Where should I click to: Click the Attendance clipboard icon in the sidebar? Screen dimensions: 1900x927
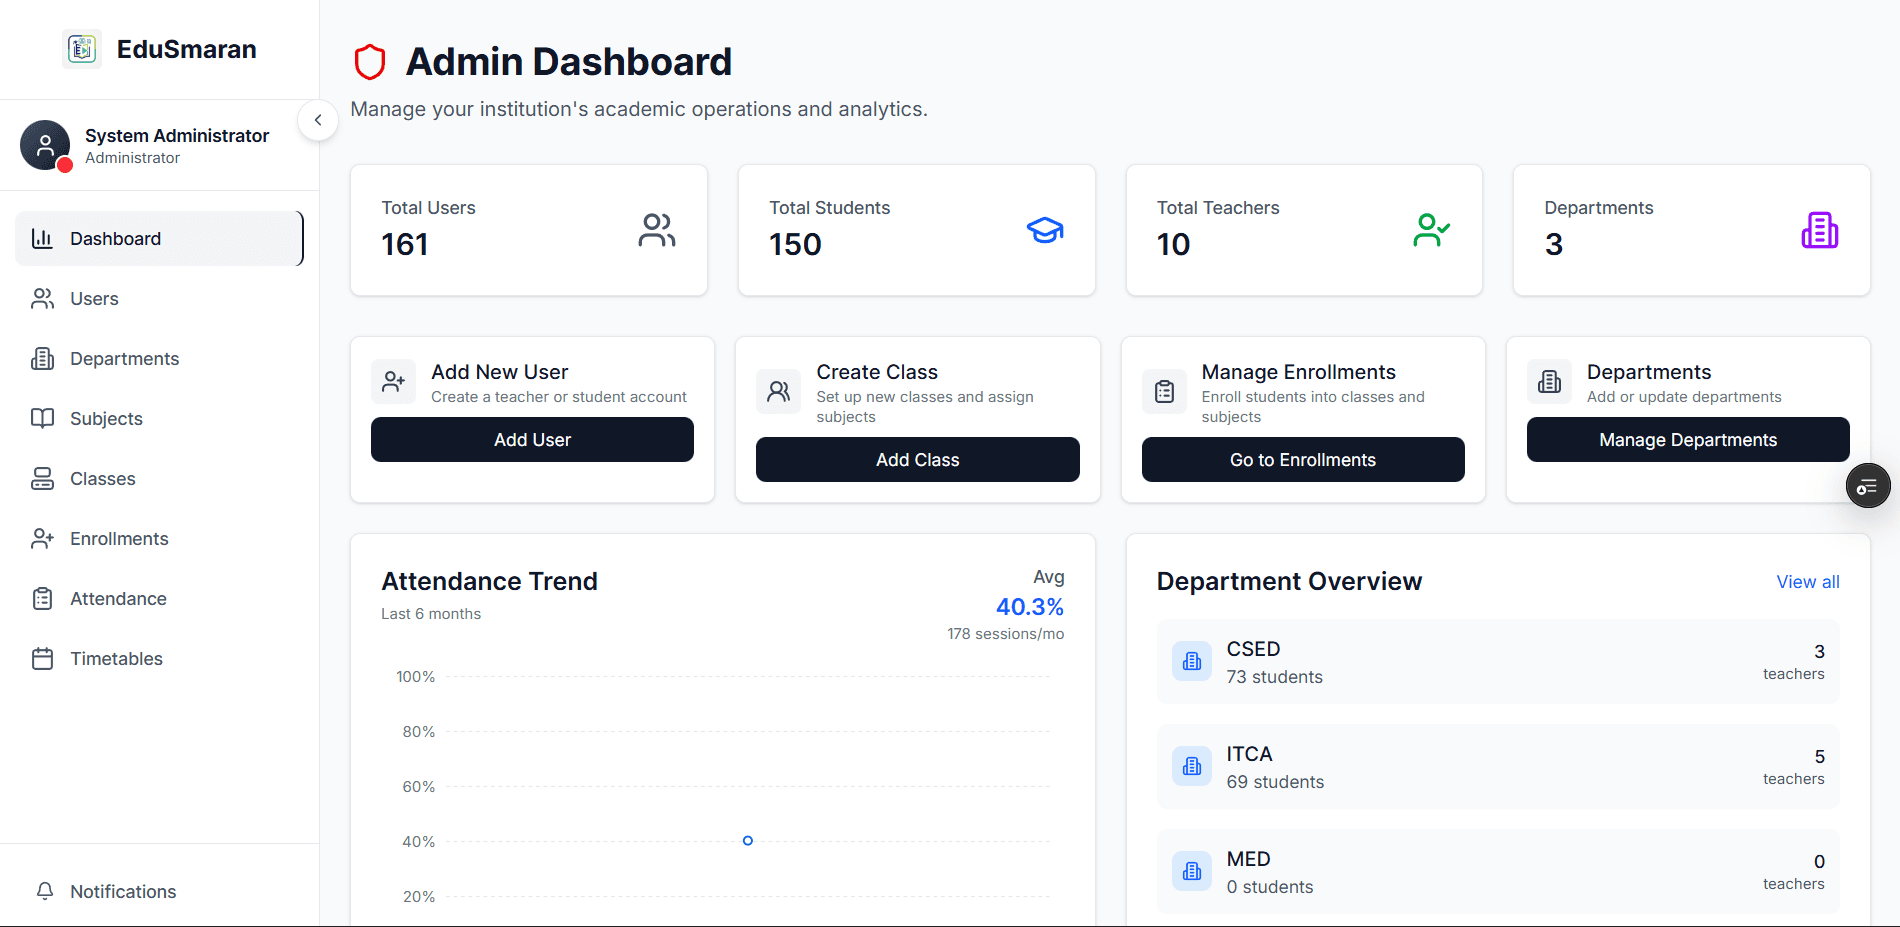[42, 599]
